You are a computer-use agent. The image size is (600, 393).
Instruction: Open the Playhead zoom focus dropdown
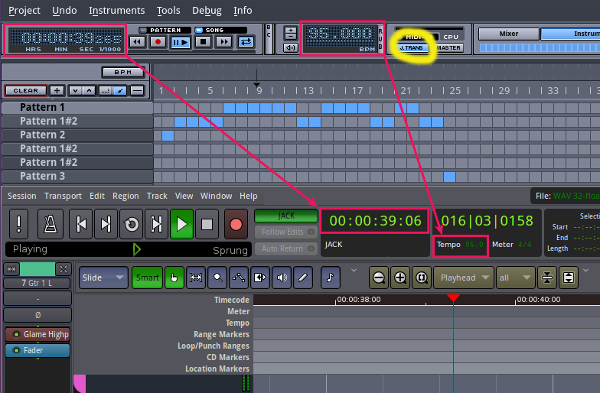[x=464, y=277]
